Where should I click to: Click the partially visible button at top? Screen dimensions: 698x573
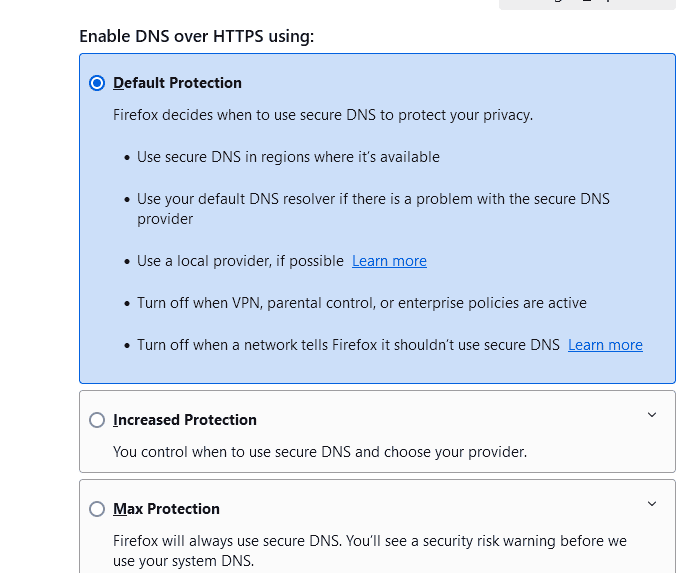(587, 4)
